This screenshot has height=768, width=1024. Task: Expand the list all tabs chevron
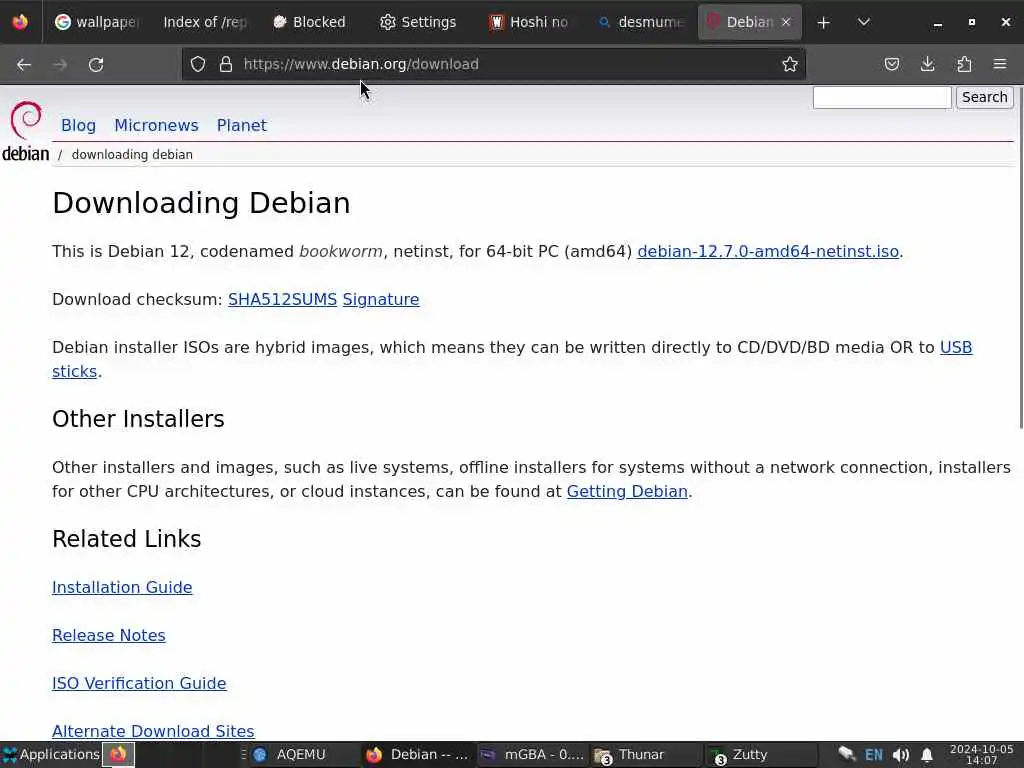click(863, 22)
